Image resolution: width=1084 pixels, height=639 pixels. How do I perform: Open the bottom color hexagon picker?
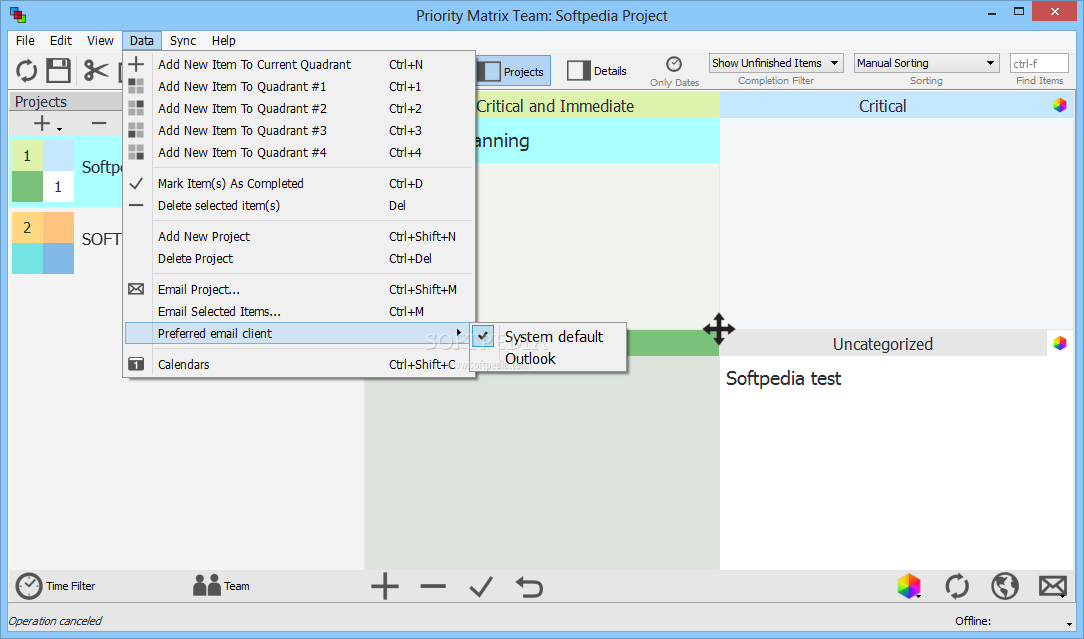point(909,586)
